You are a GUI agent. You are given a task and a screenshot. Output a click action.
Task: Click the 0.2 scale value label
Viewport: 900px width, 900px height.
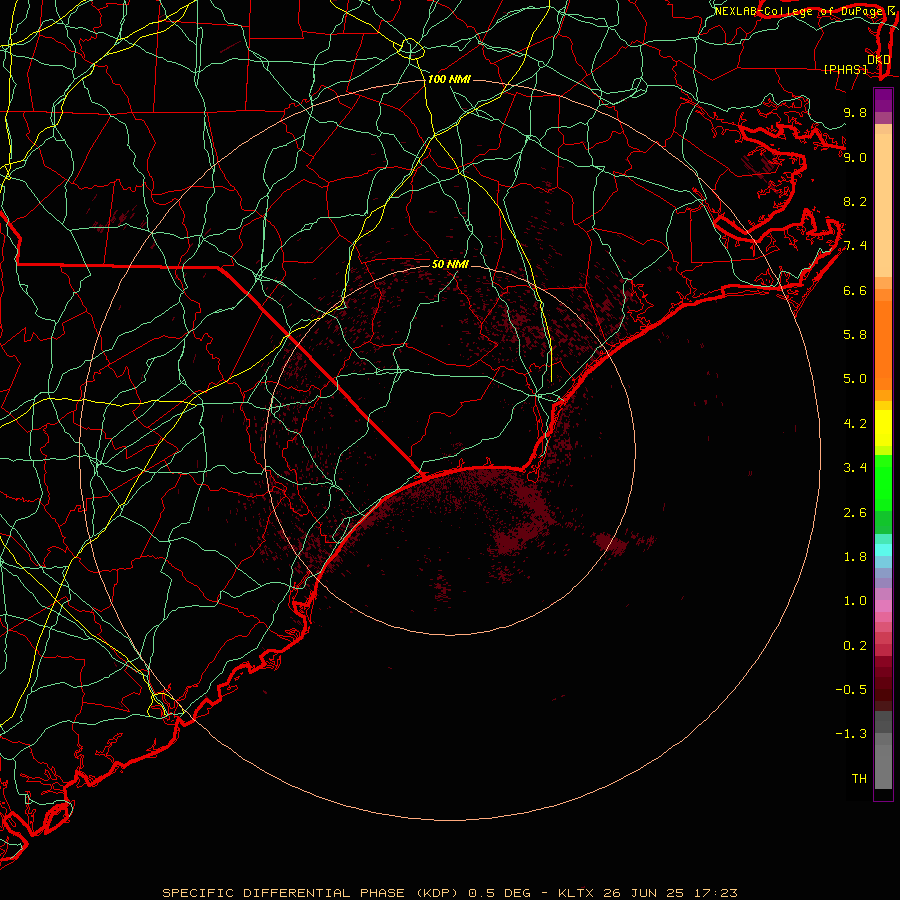pyautogui.click(x=855, y=646)
